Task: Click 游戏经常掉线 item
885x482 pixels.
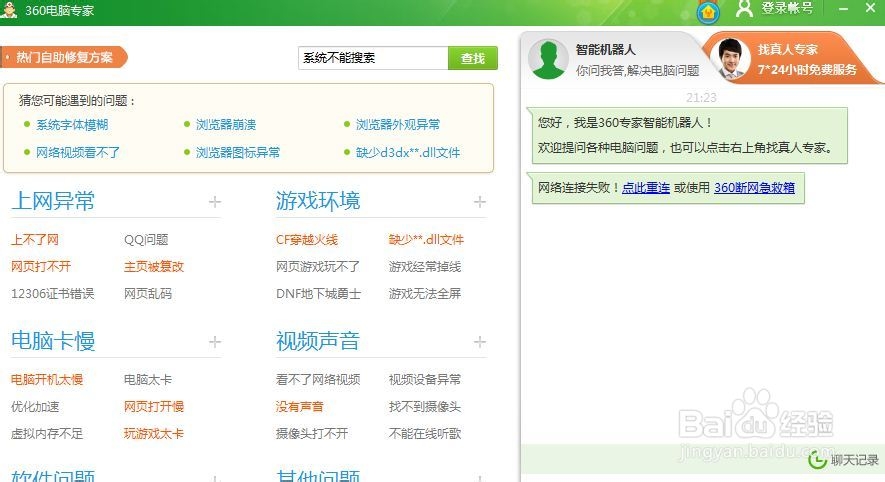Action: [x=424, y=266]
